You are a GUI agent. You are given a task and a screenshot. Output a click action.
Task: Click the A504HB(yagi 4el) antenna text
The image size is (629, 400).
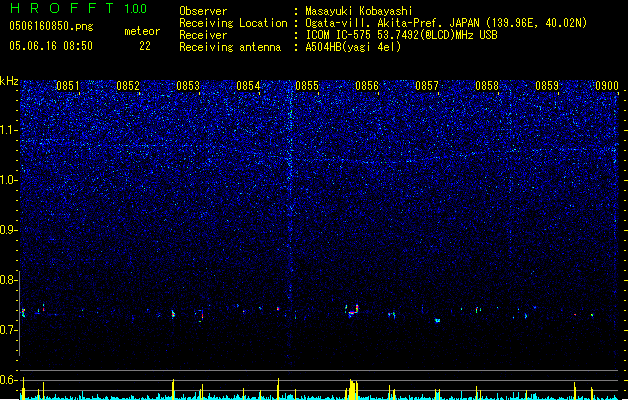(x=353, y=47)
